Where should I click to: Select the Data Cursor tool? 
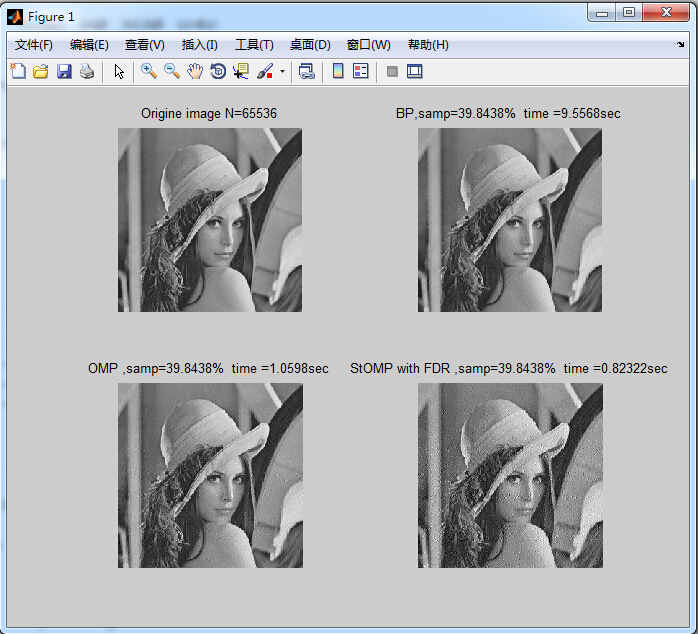[241, 71]
